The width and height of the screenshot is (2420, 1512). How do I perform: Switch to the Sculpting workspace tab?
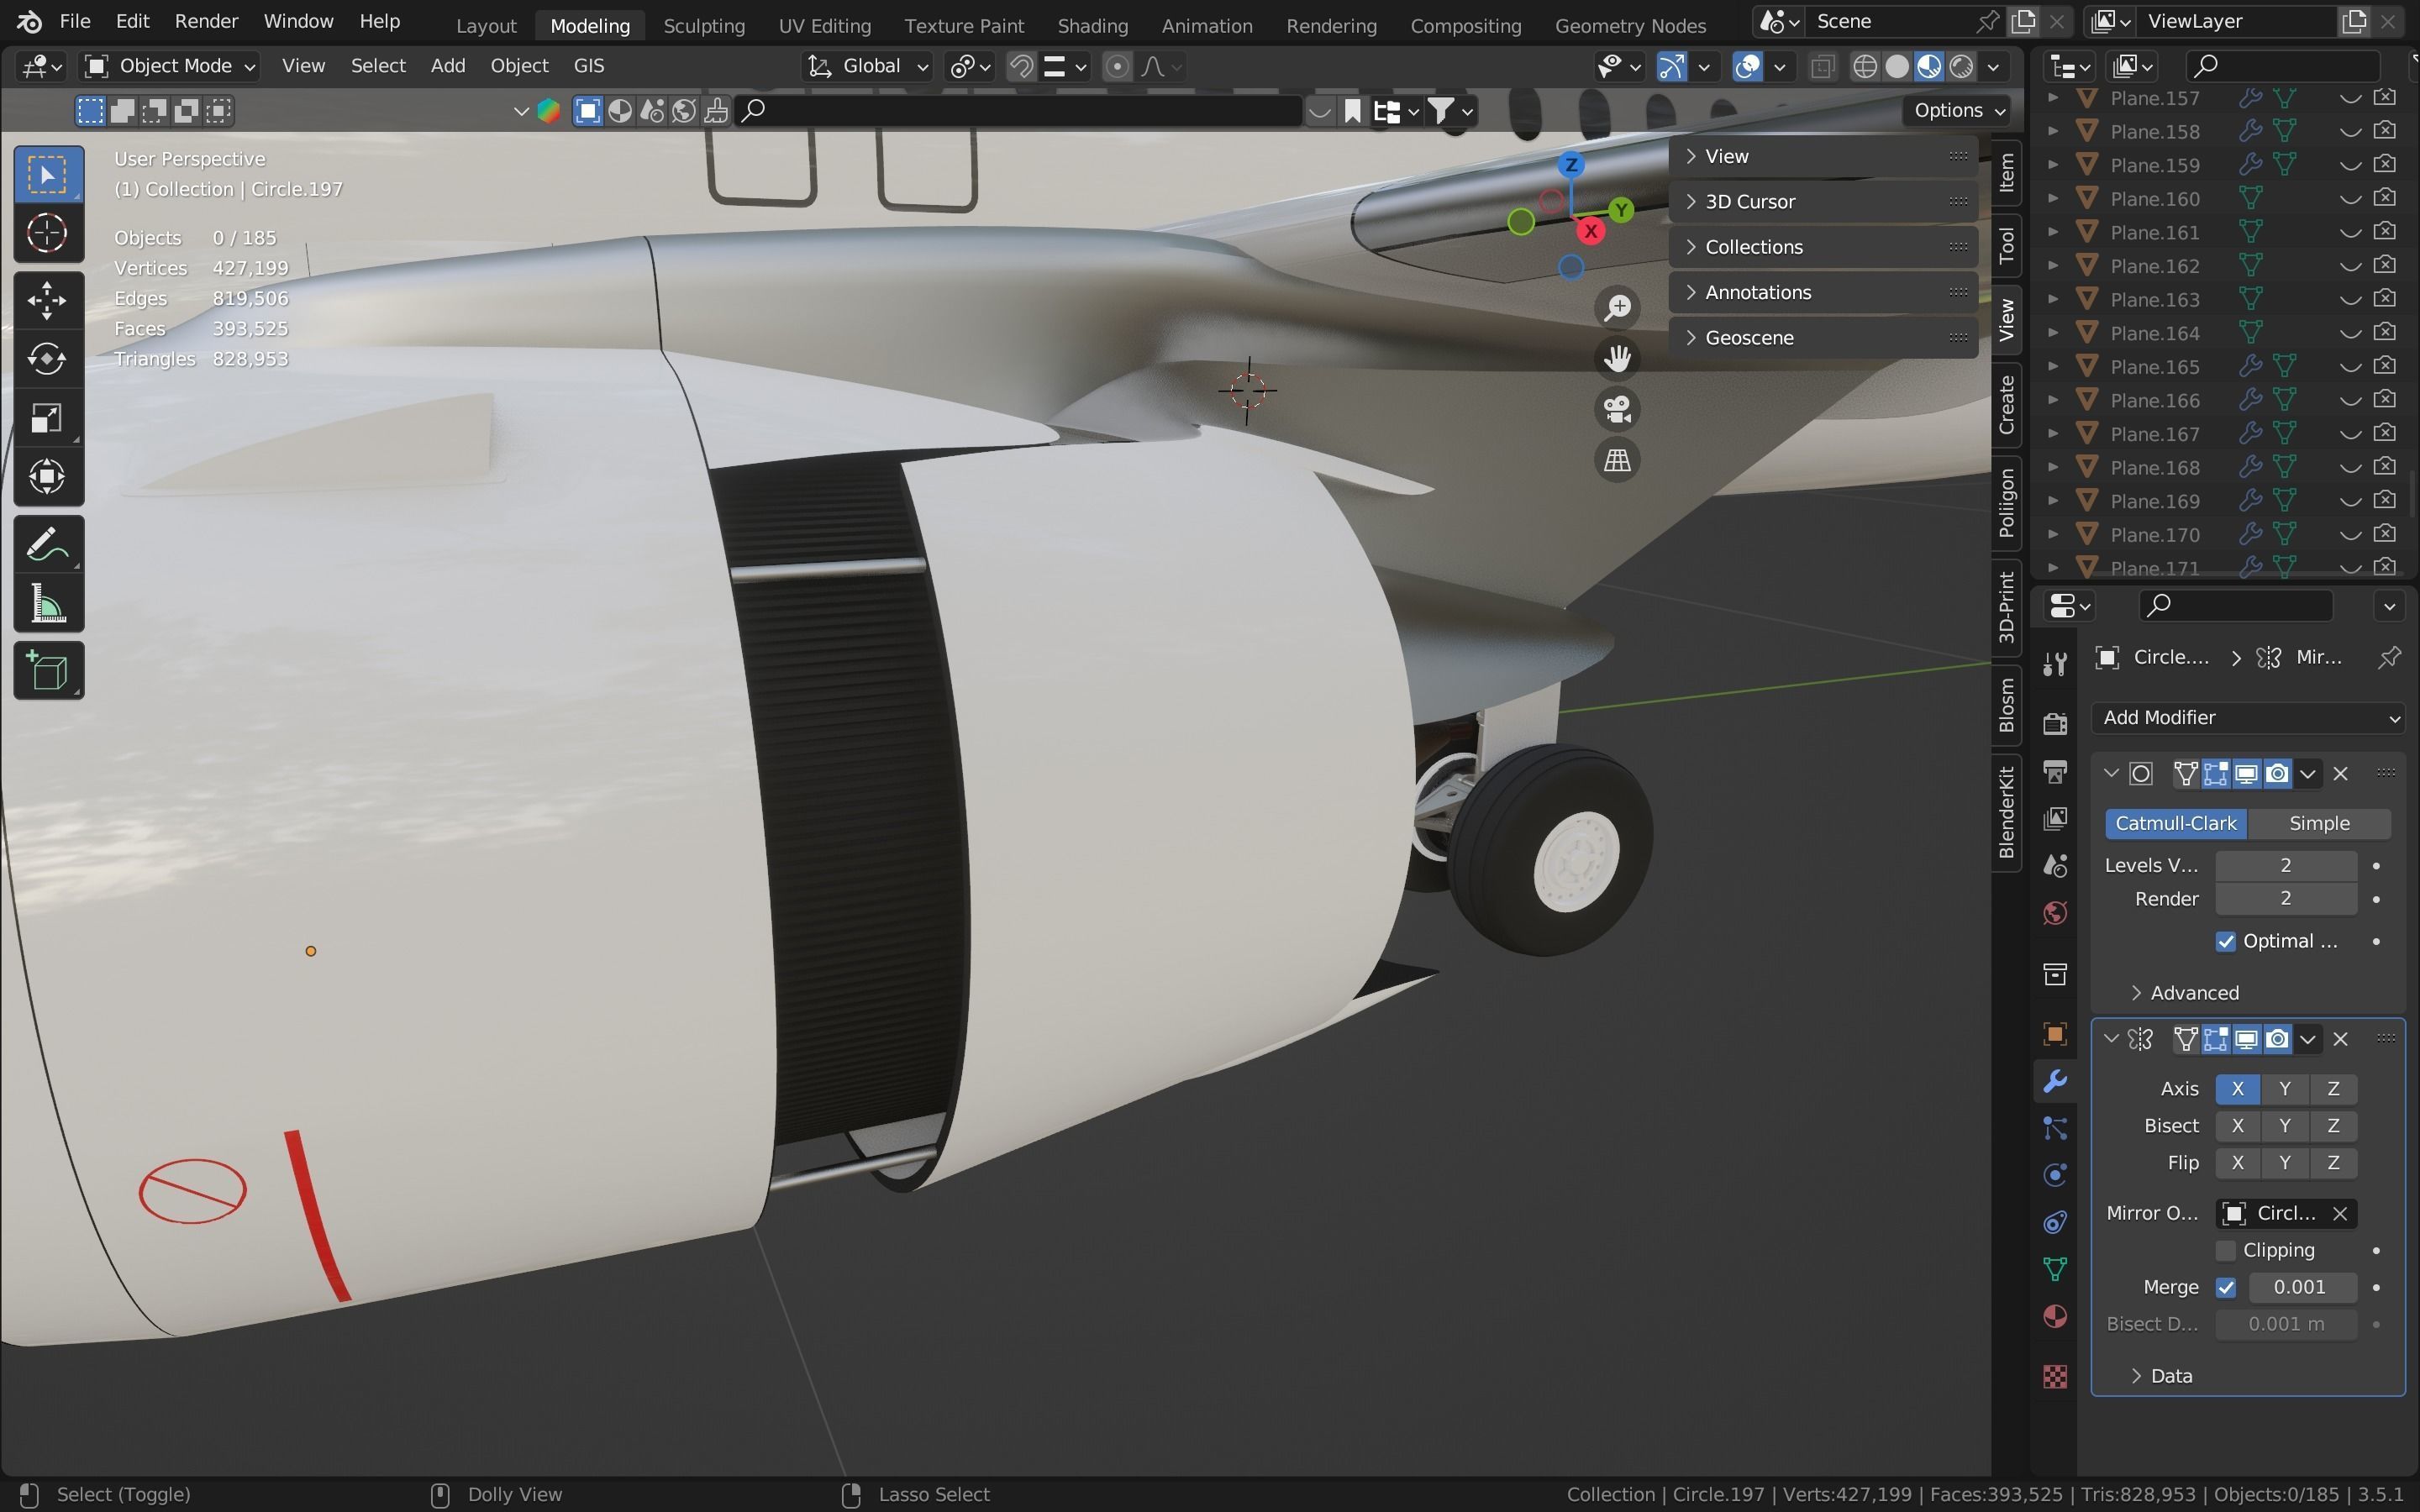[704, 25]
